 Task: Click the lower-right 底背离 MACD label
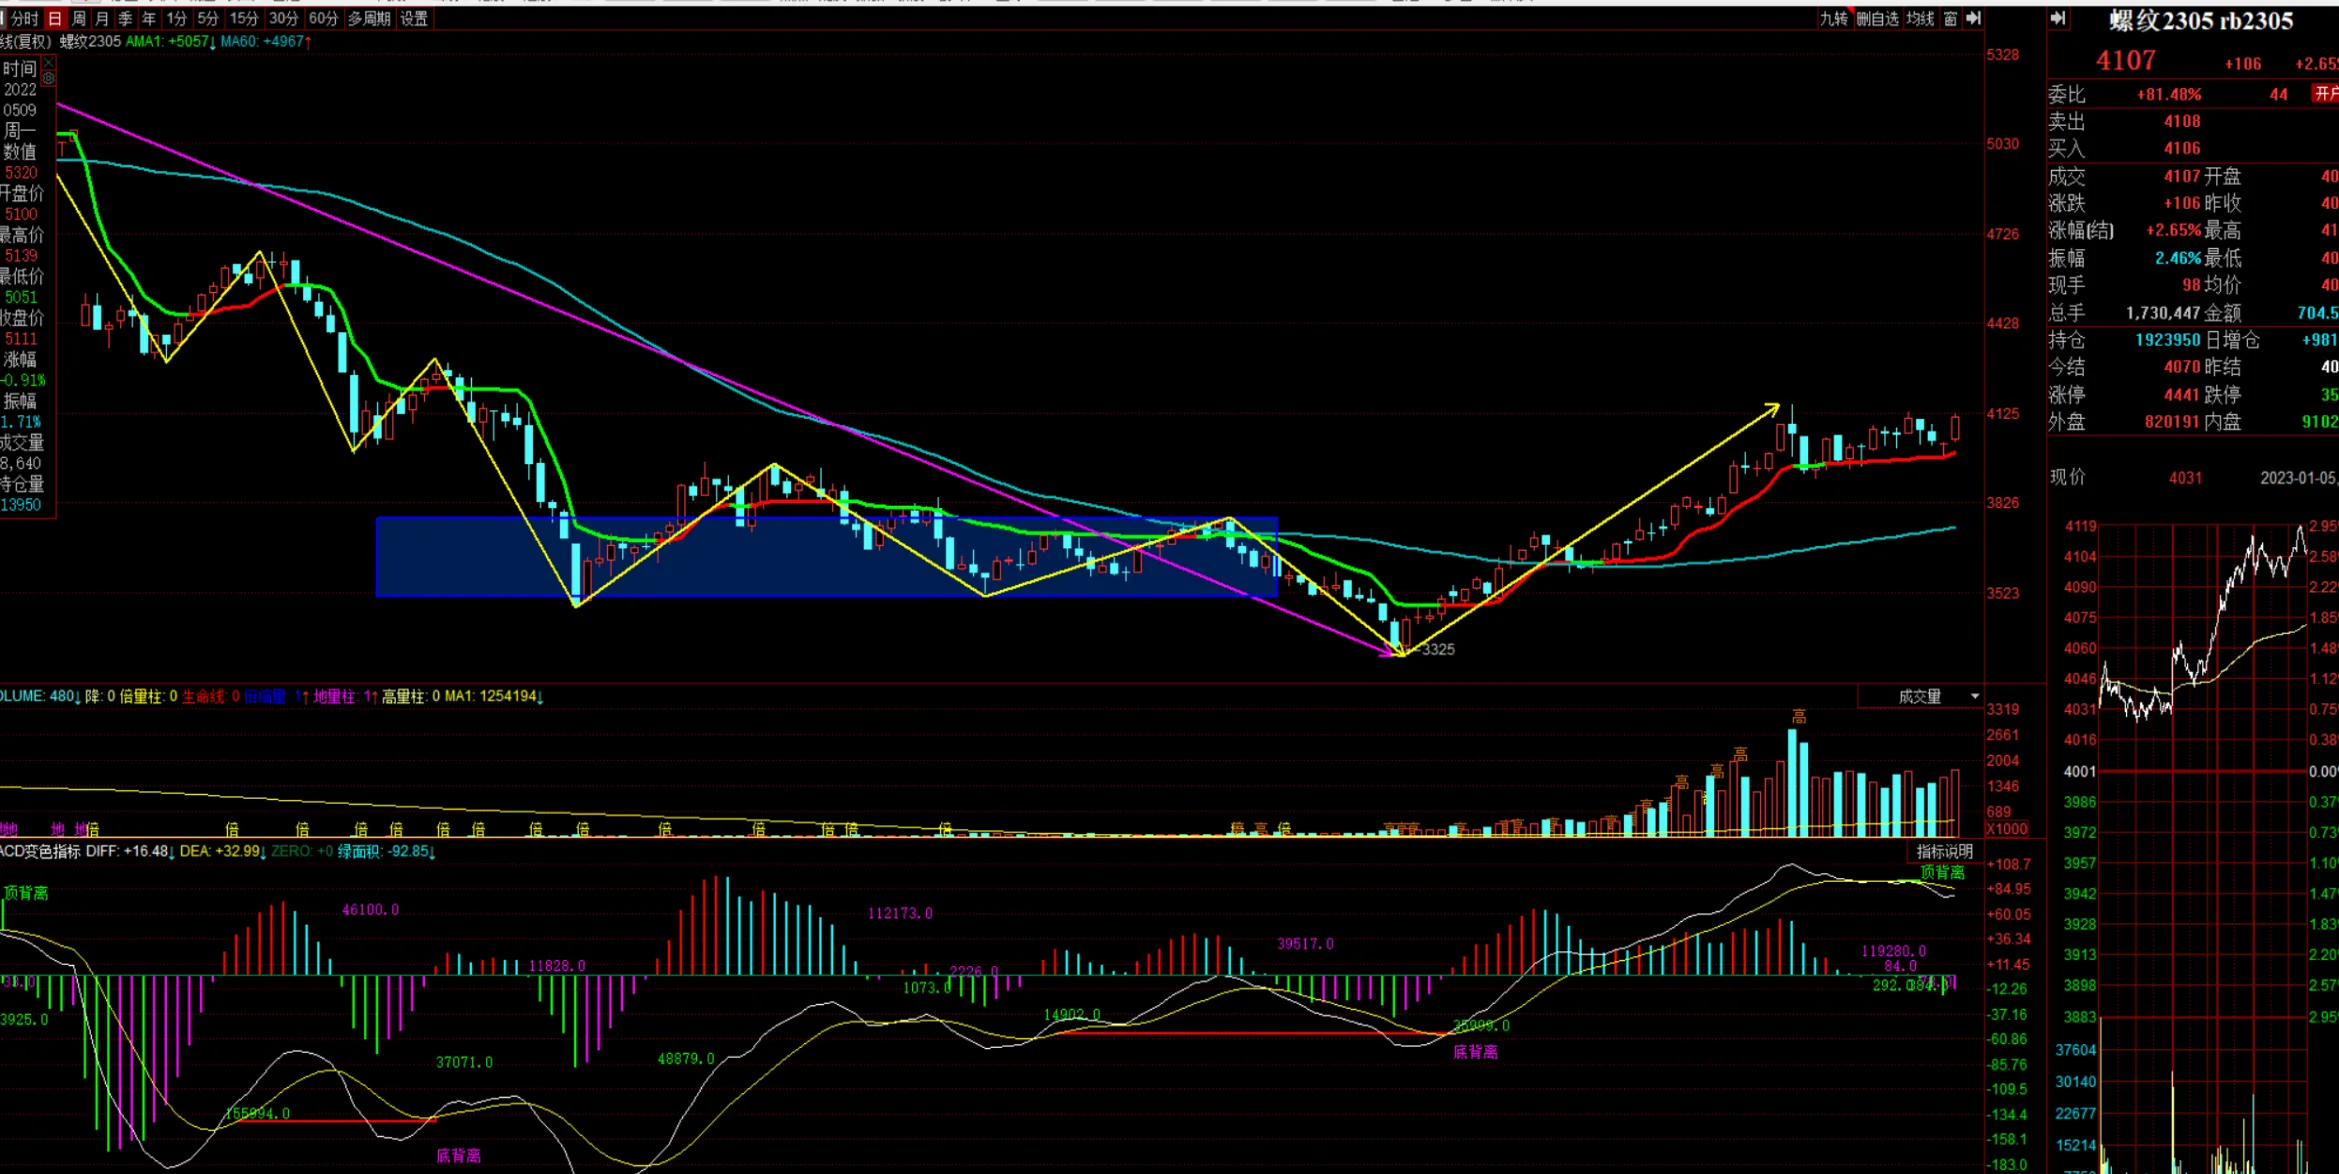(1475, 1051)
